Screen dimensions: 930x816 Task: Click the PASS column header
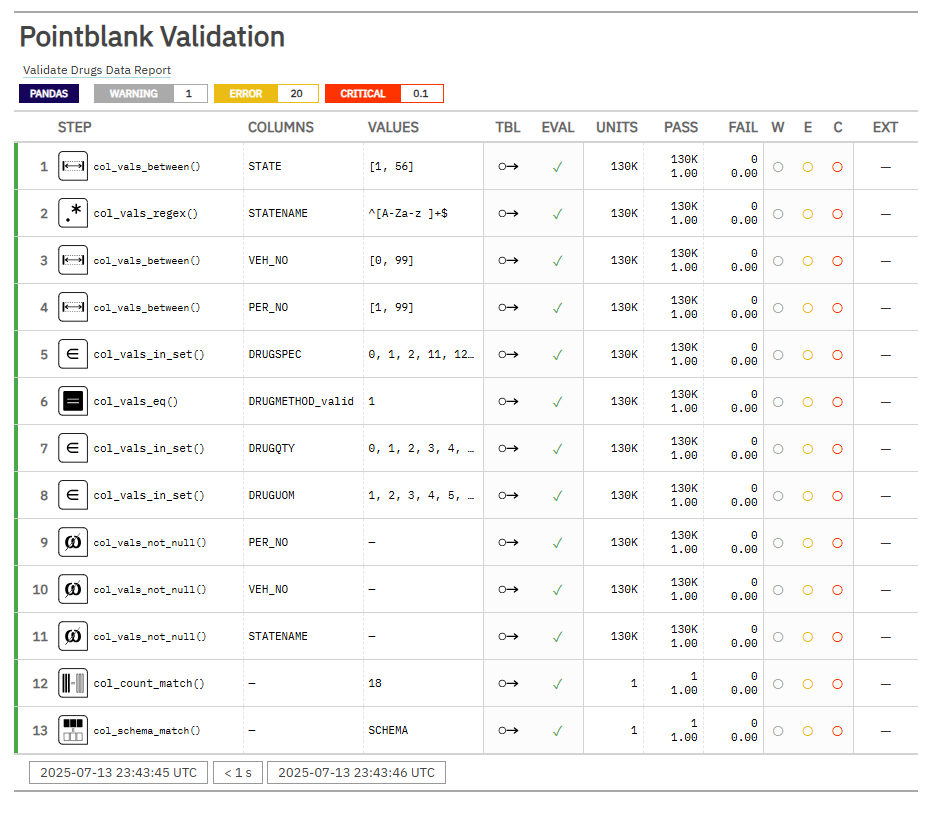(681, 128)
